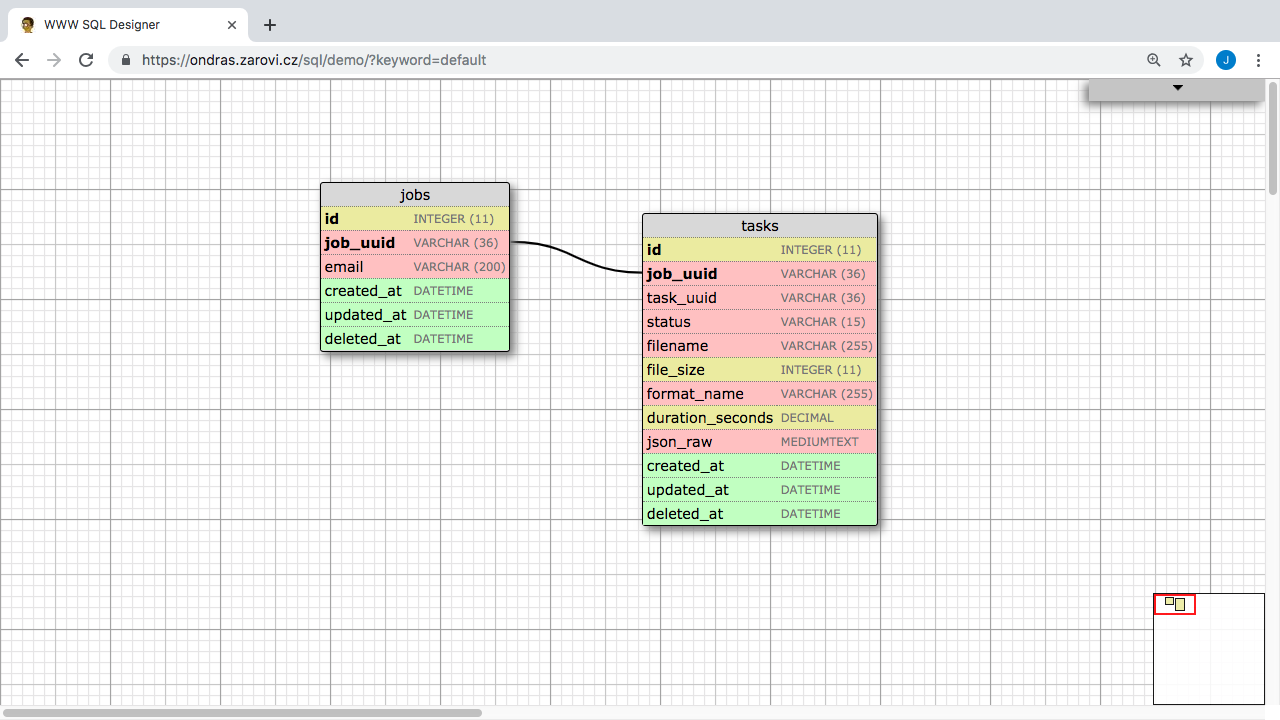Click created_at row in tasks table

(x=760, y=465)
